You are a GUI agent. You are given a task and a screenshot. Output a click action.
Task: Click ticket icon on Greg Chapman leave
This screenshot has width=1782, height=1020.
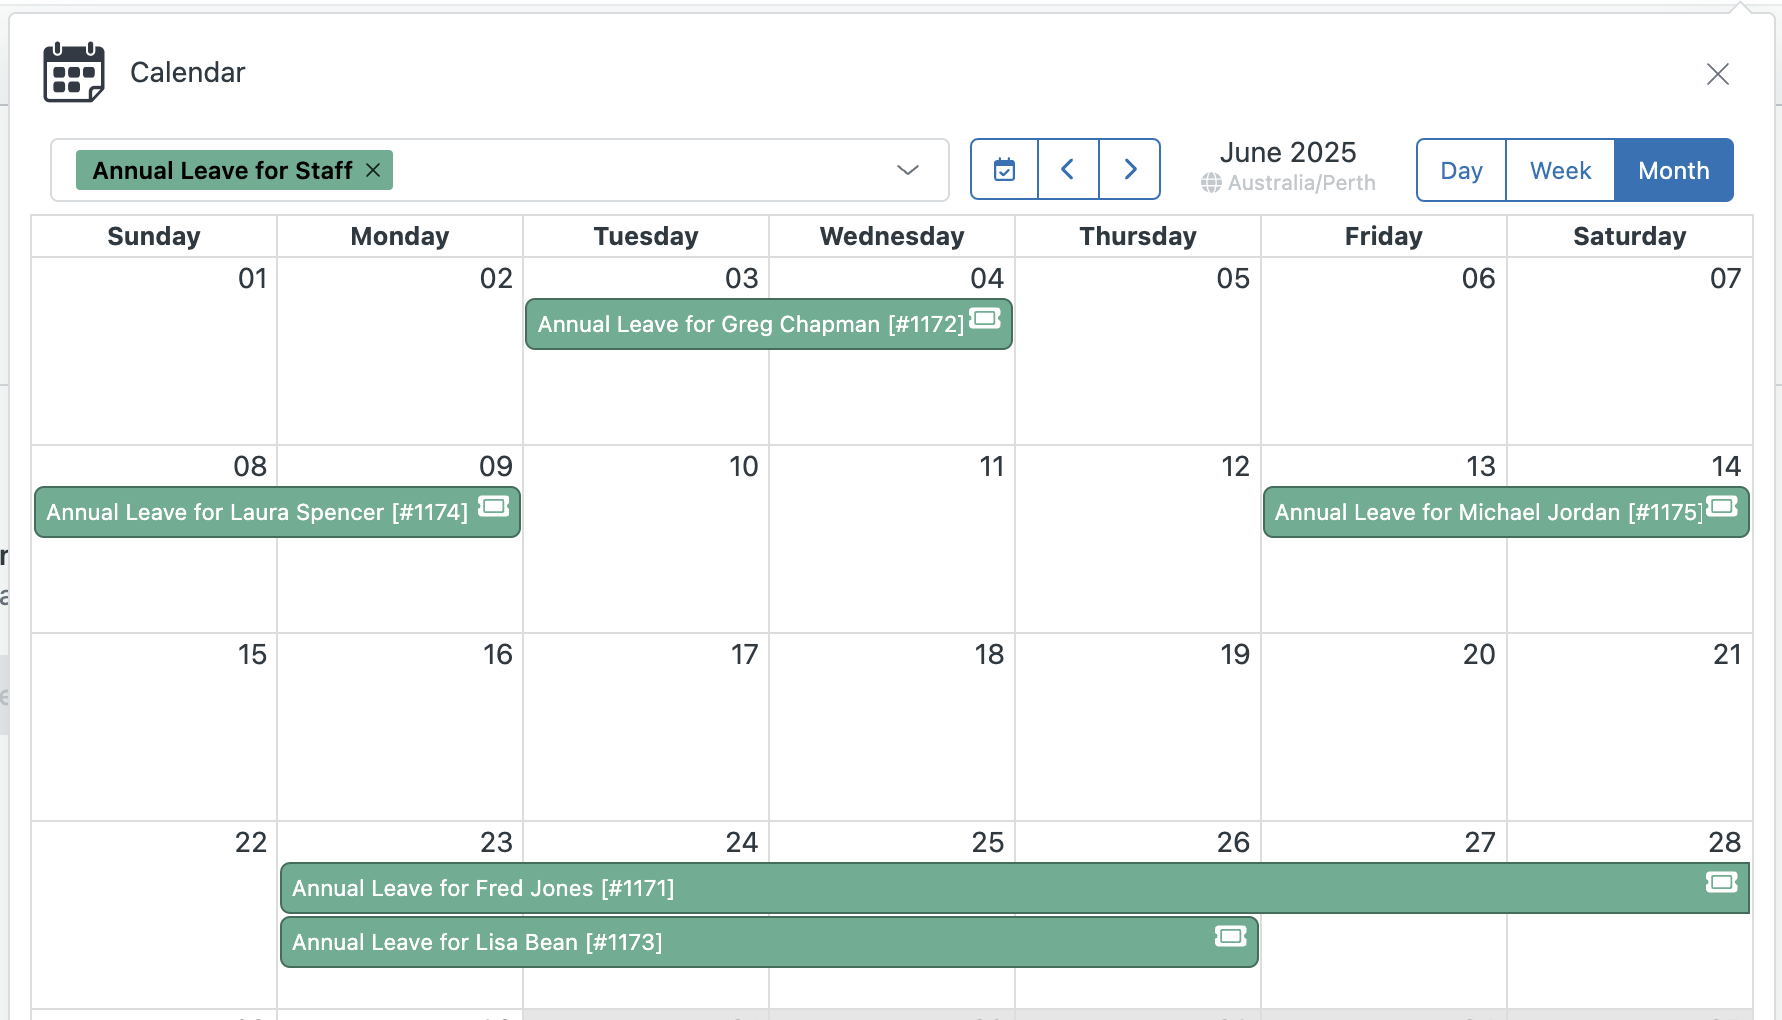985,318
